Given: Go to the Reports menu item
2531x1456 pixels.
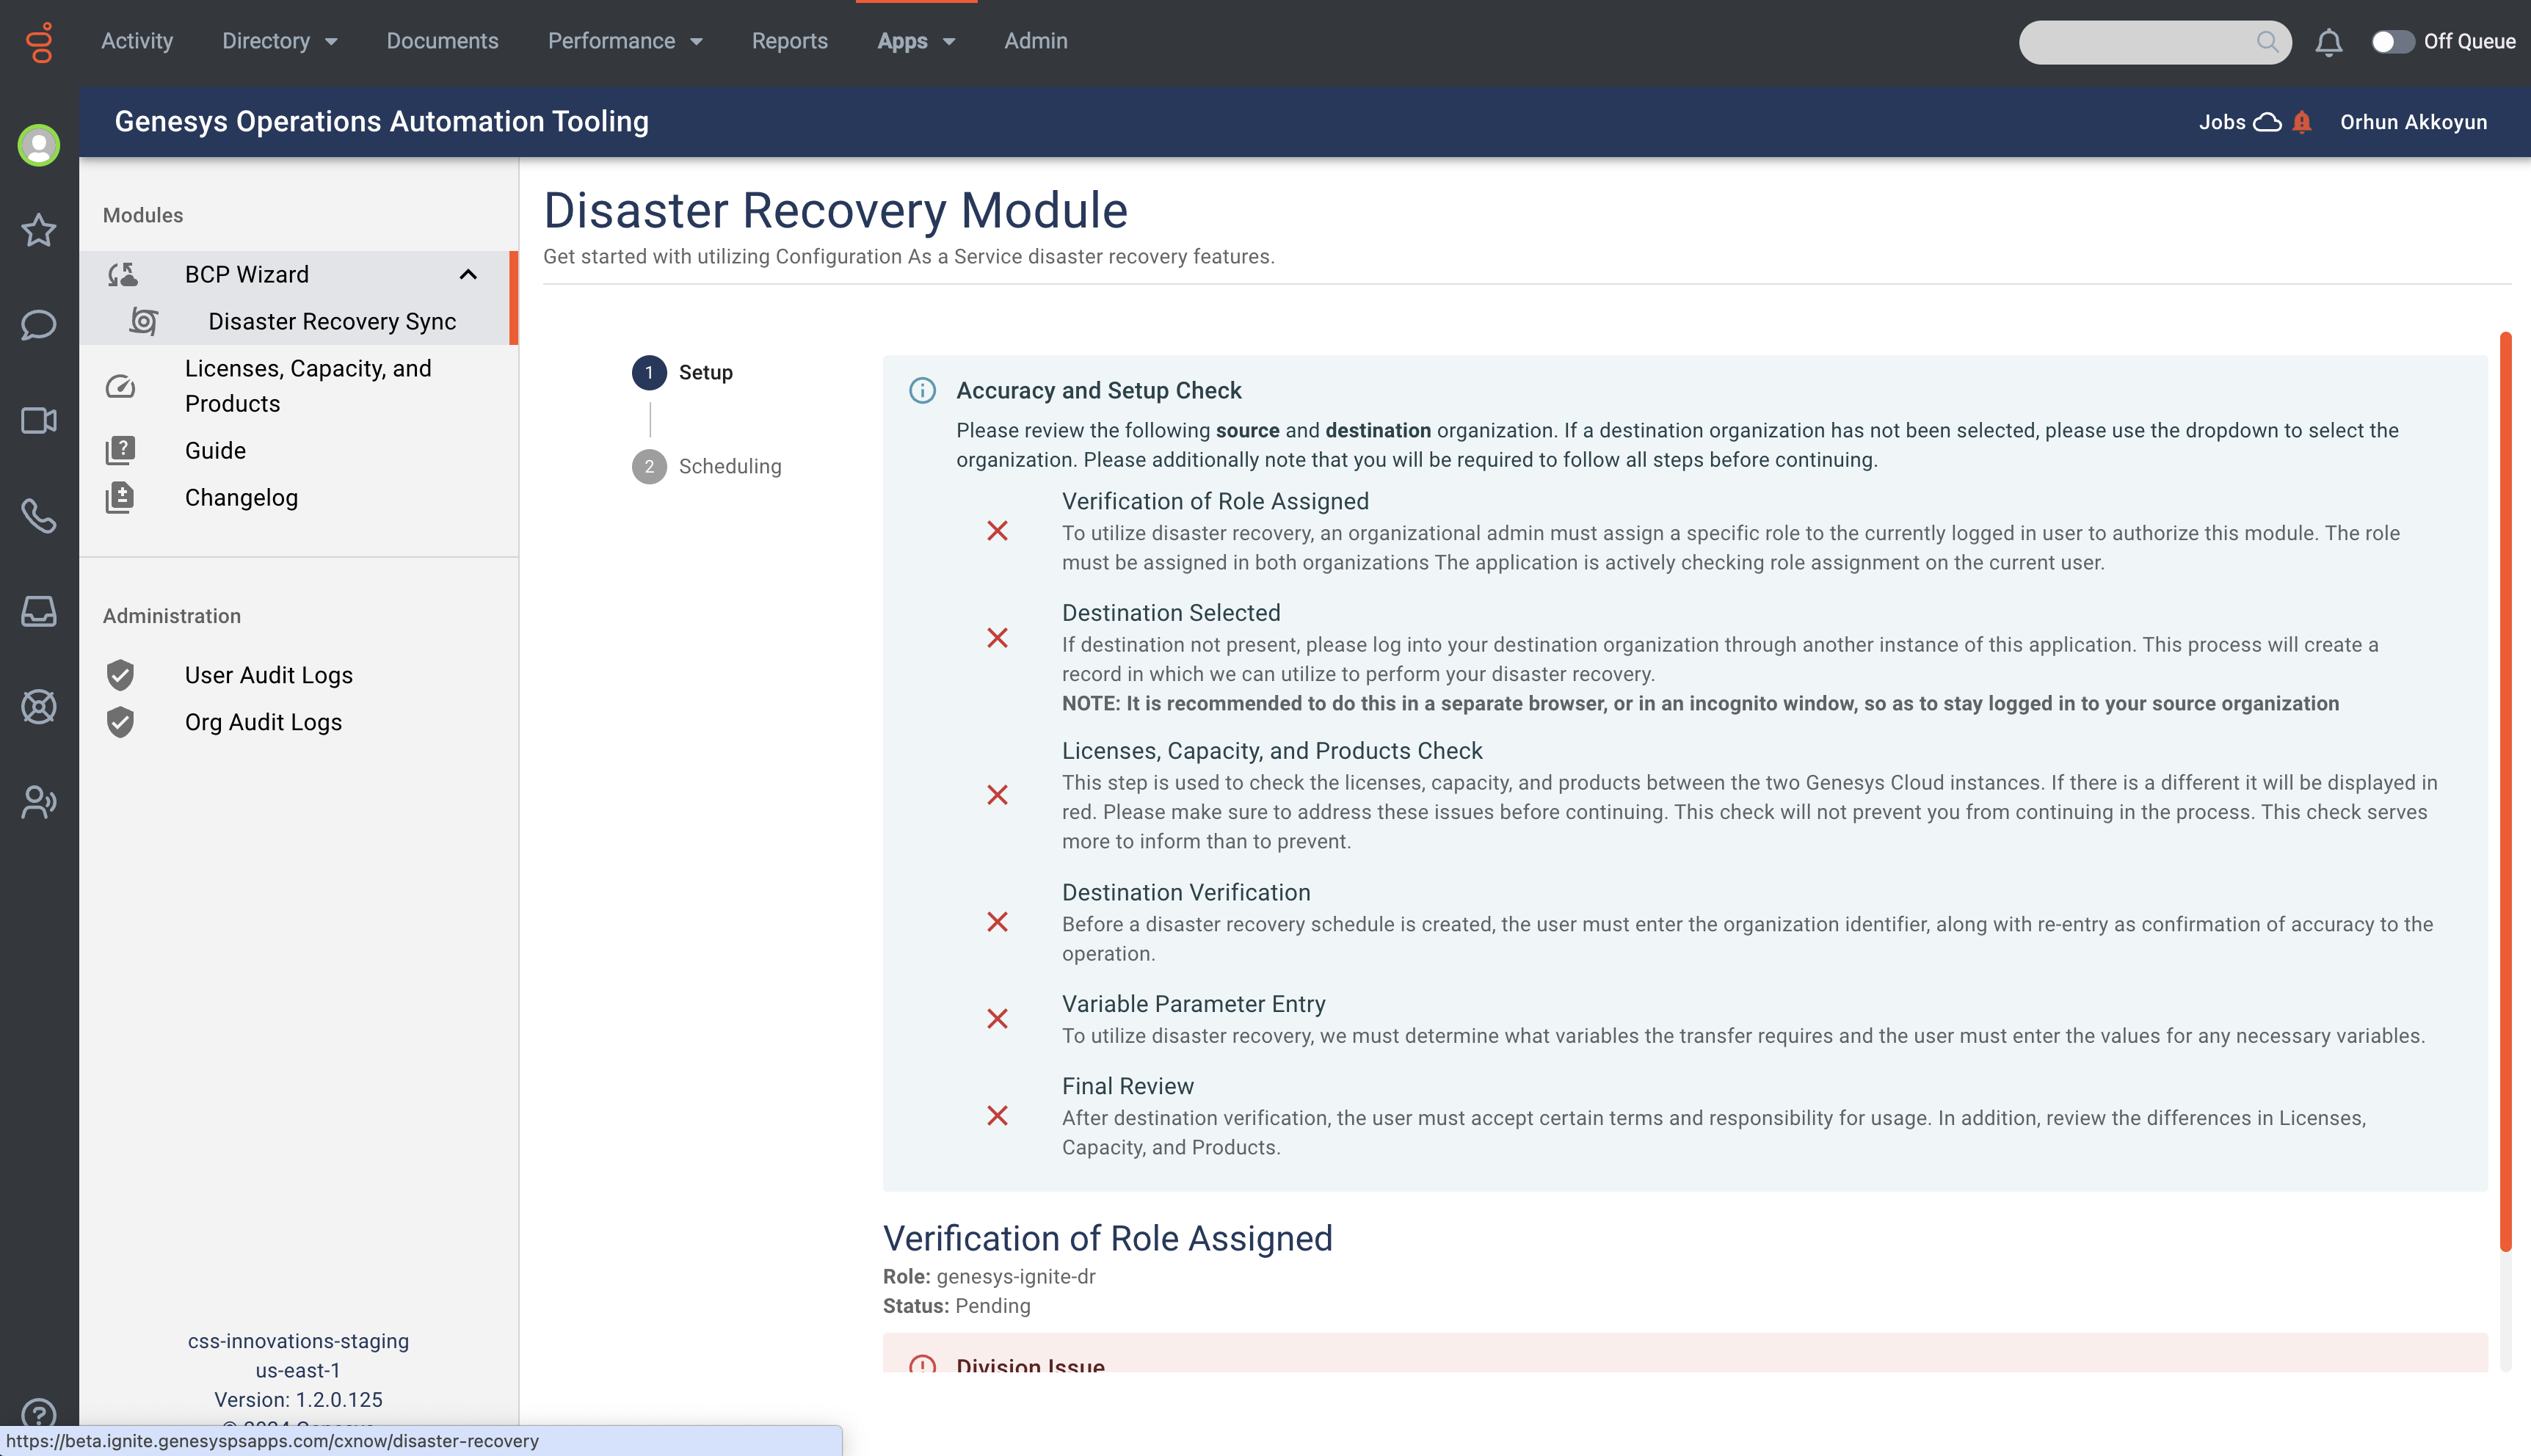Looking at the screenshot, I should click(x=789, y=41).
